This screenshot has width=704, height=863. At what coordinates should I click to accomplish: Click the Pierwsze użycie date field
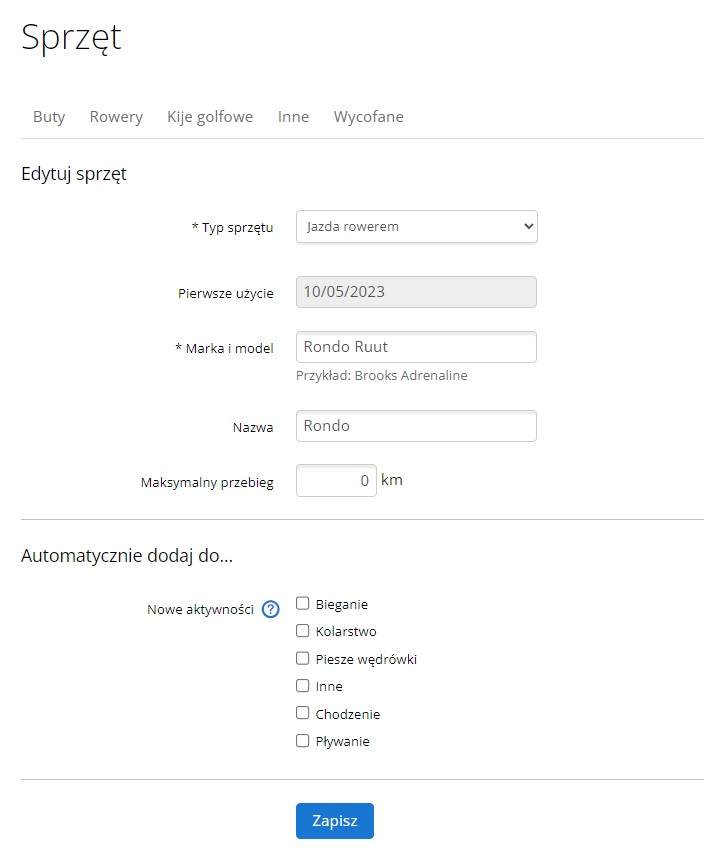[416, 292]
